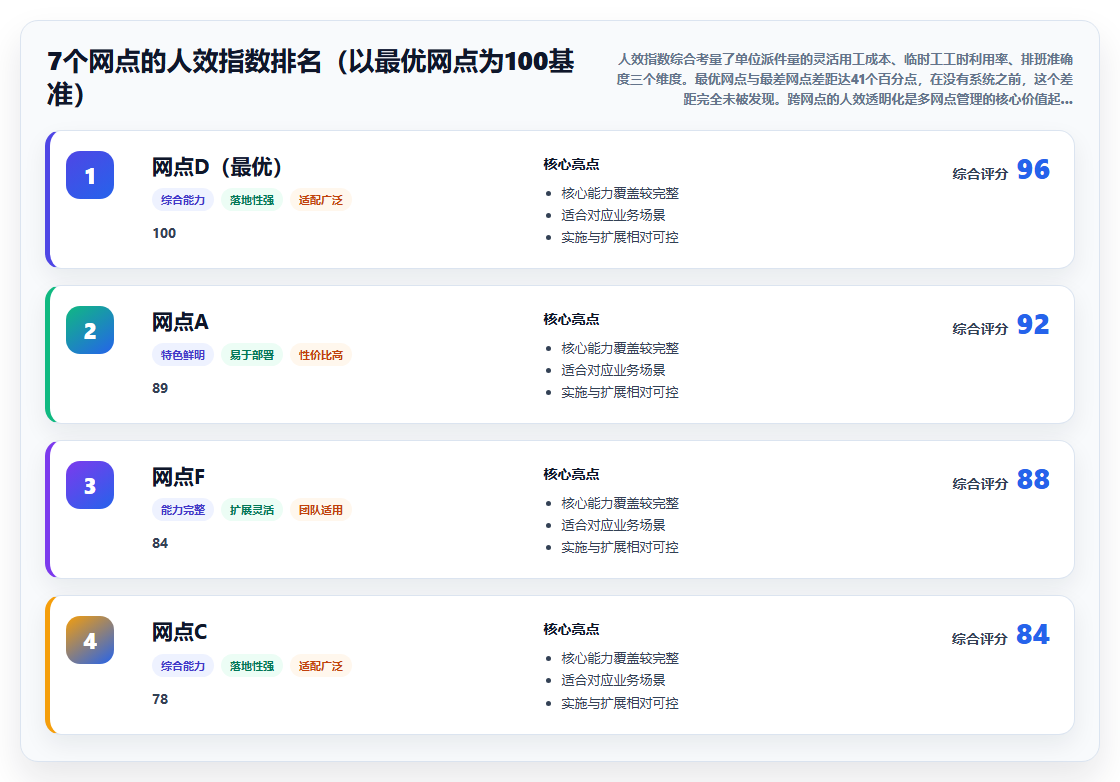Click 核心能力覆盖较完整 bullet in 网点A card
1120x782 pixels.
pyautogui.click(x=620, y=349)
